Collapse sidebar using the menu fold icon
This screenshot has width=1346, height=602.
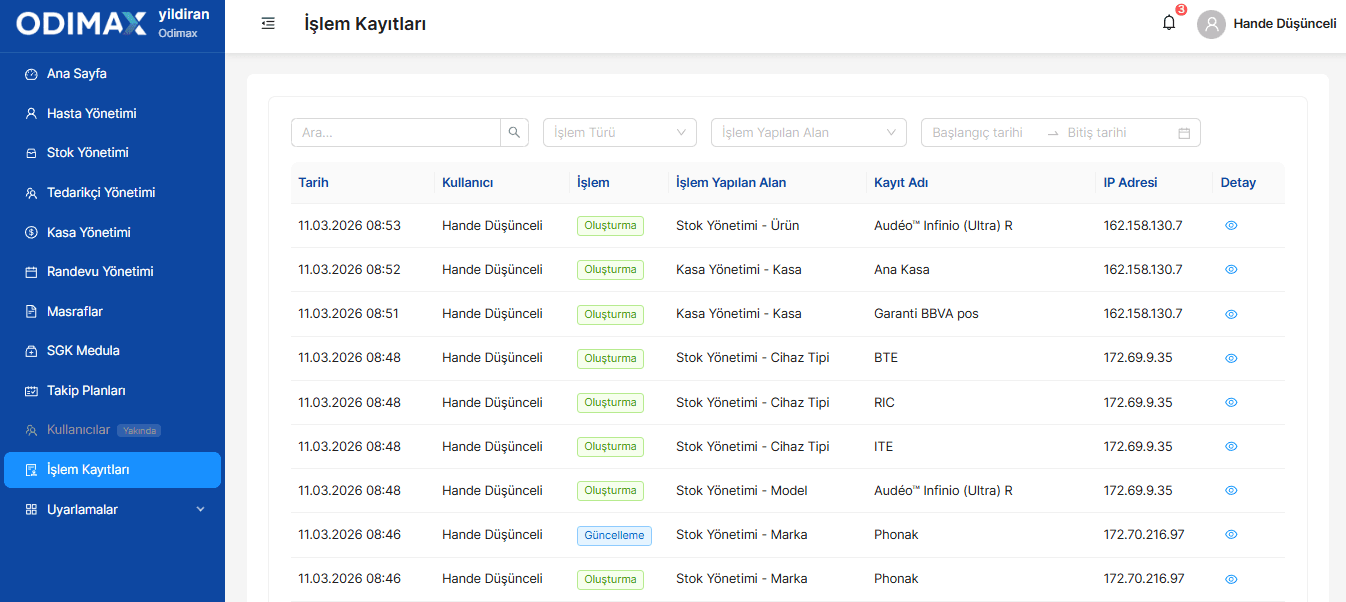pos(268,23)
